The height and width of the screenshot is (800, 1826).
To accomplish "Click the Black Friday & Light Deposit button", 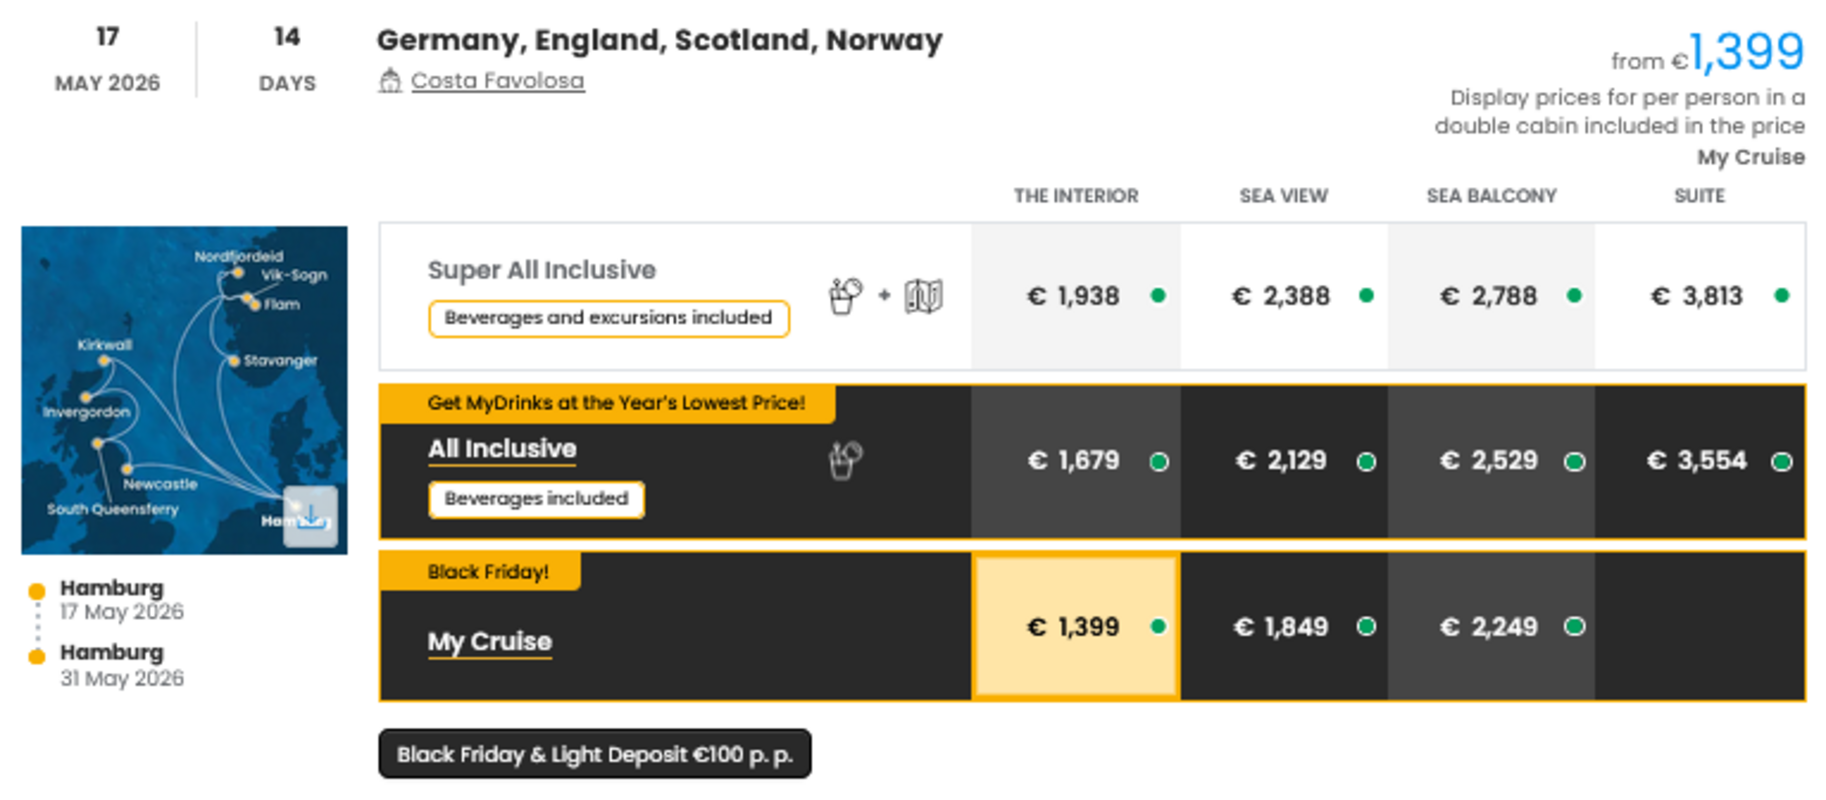I will [595, 754].
